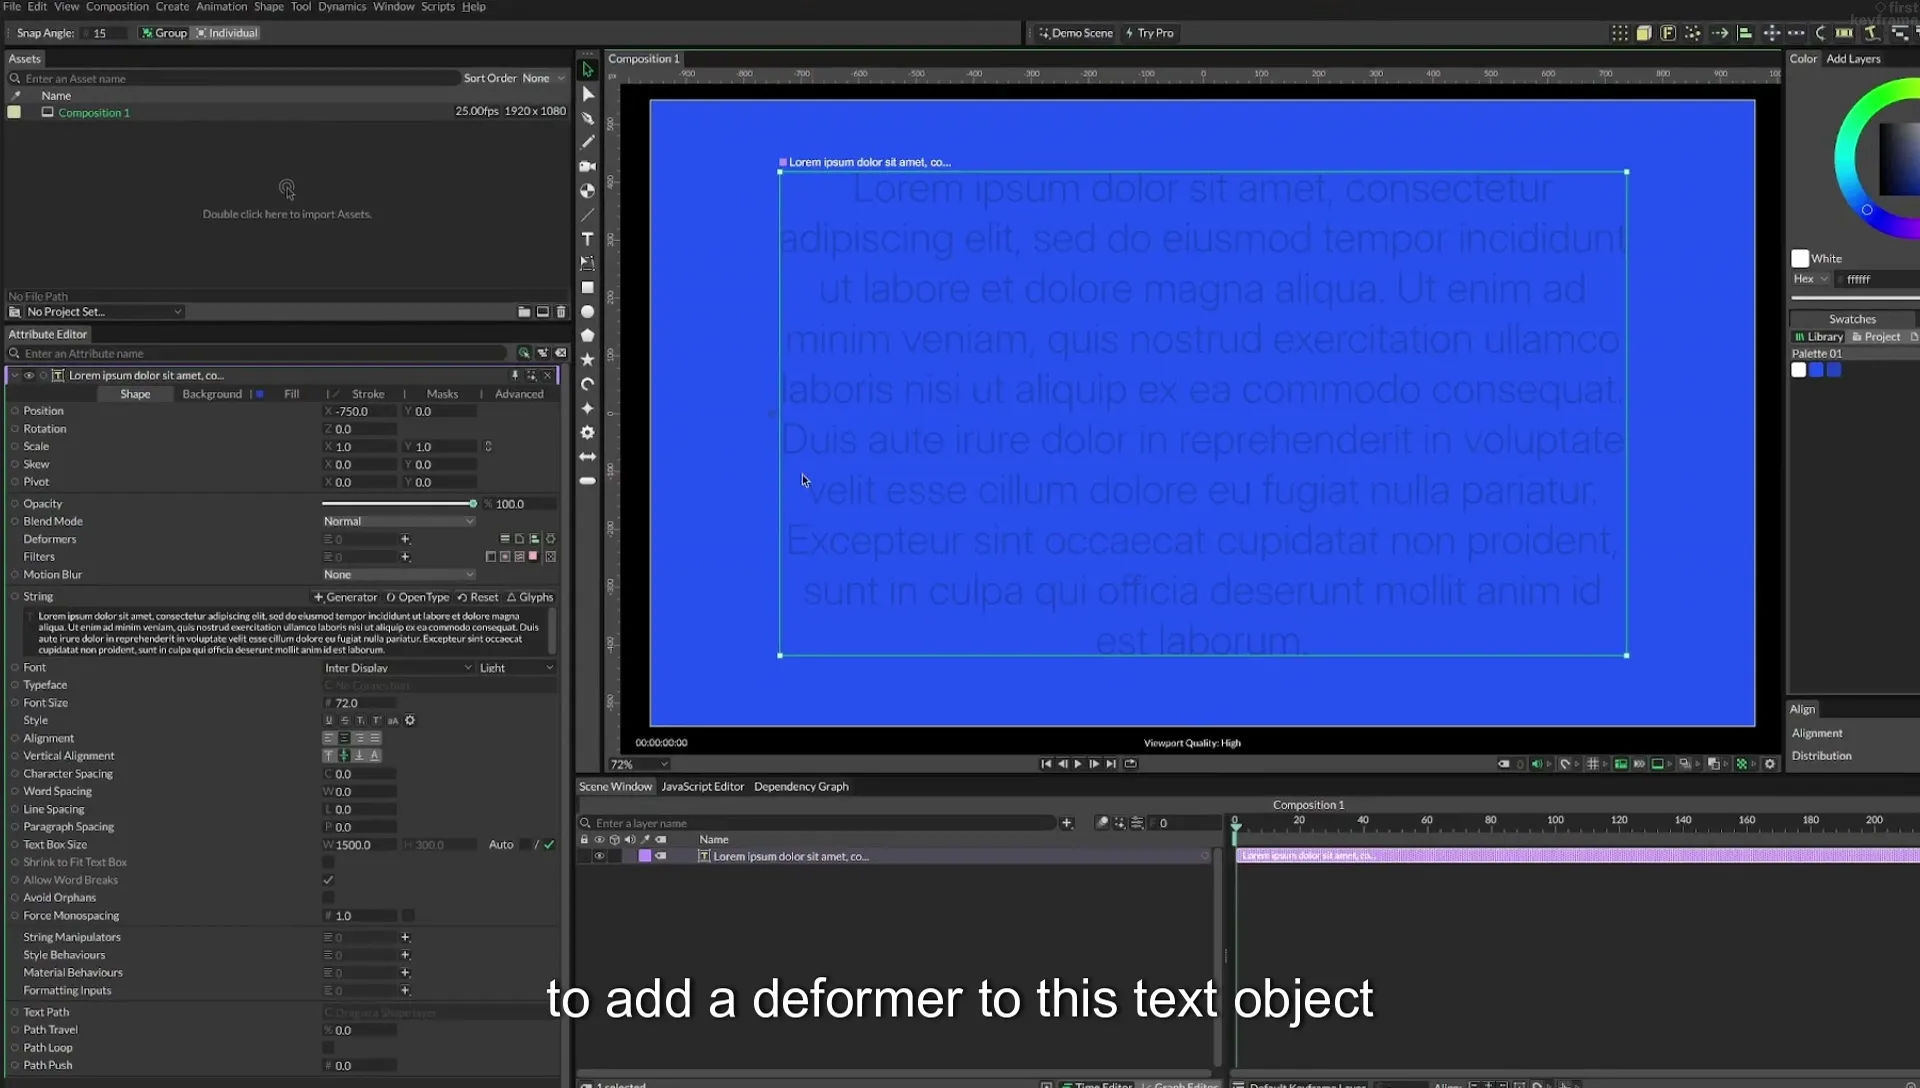Select the Polygon shape tool
This screenshot has height=1088, width=1920.
[588, 336]
